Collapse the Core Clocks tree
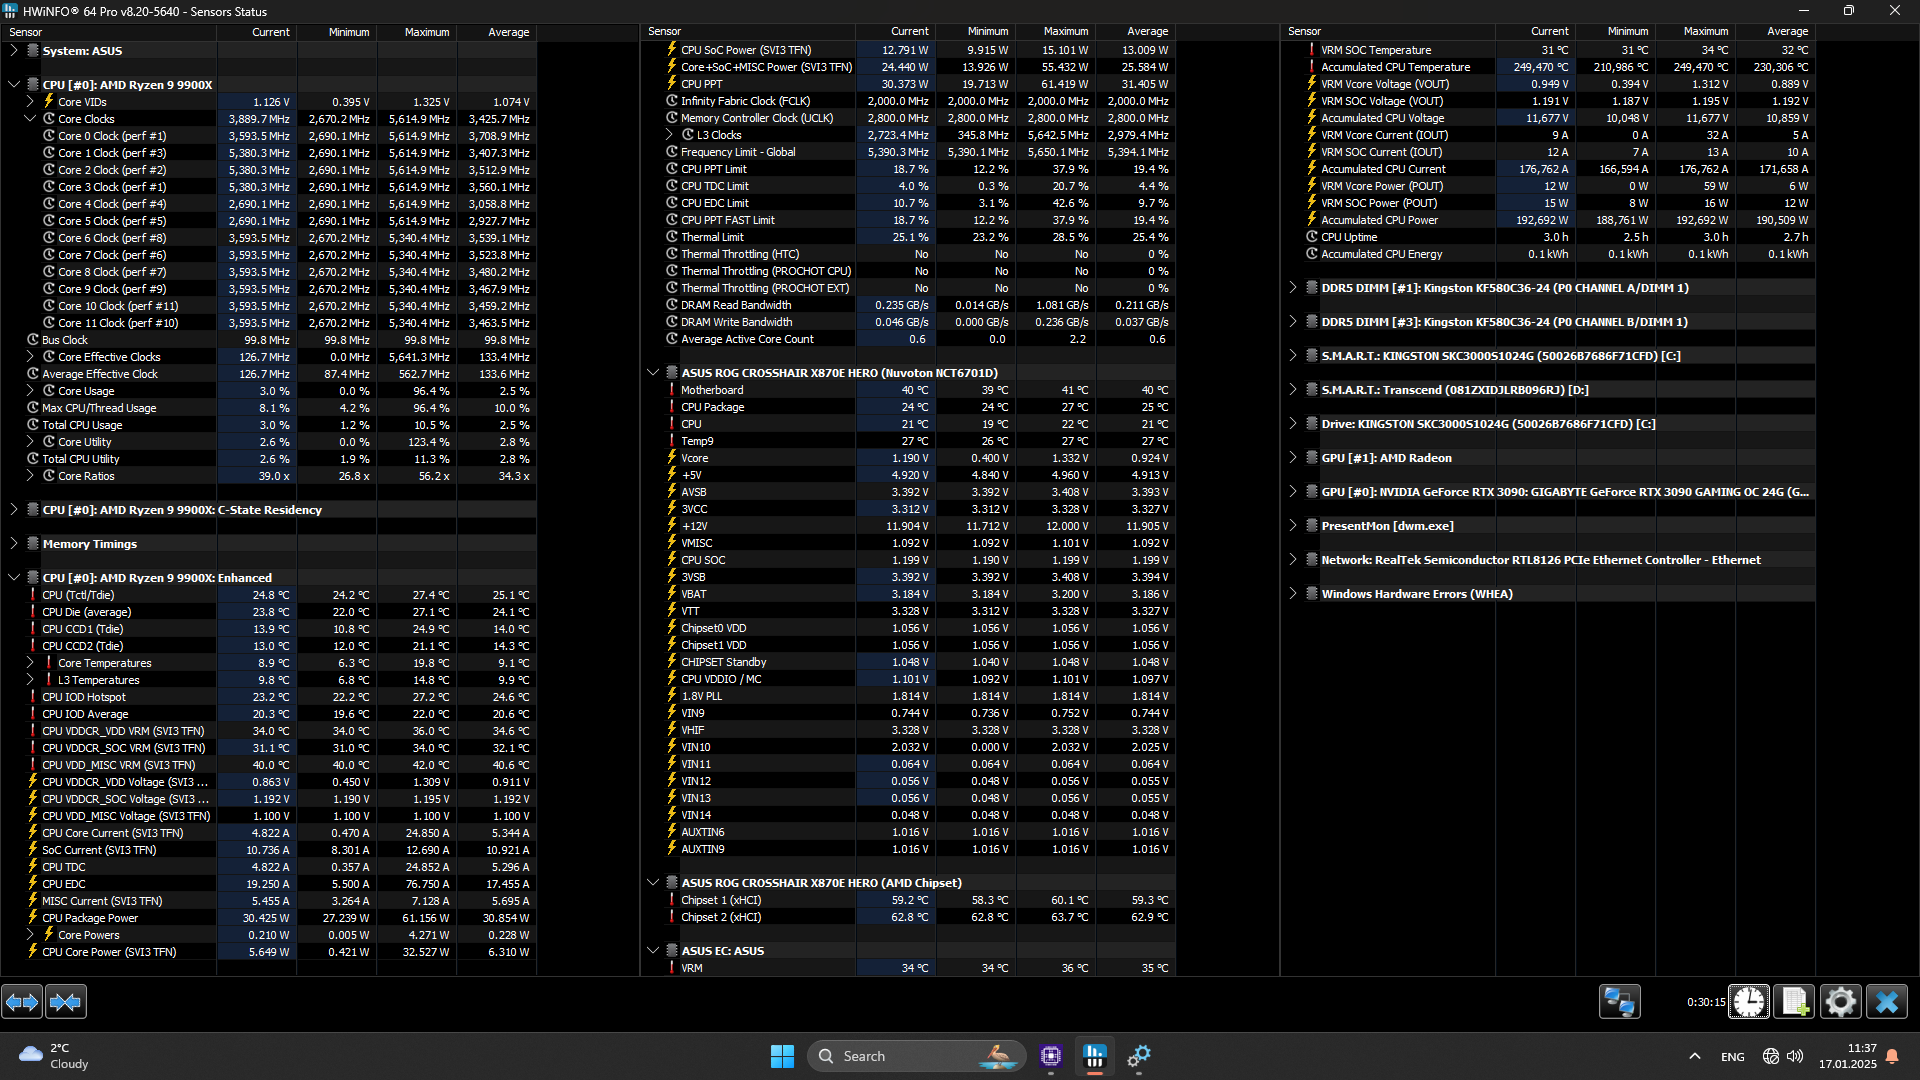The image size is (1920, 1080). point(30,118)
